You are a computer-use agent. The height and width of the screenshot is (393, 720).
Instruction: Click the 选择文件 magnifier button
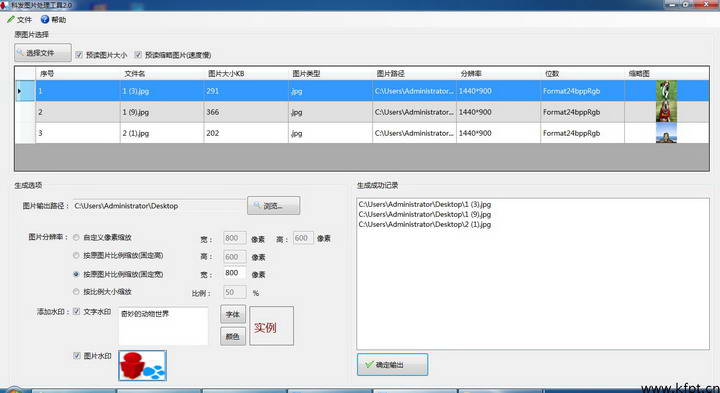tap(43, 53)
